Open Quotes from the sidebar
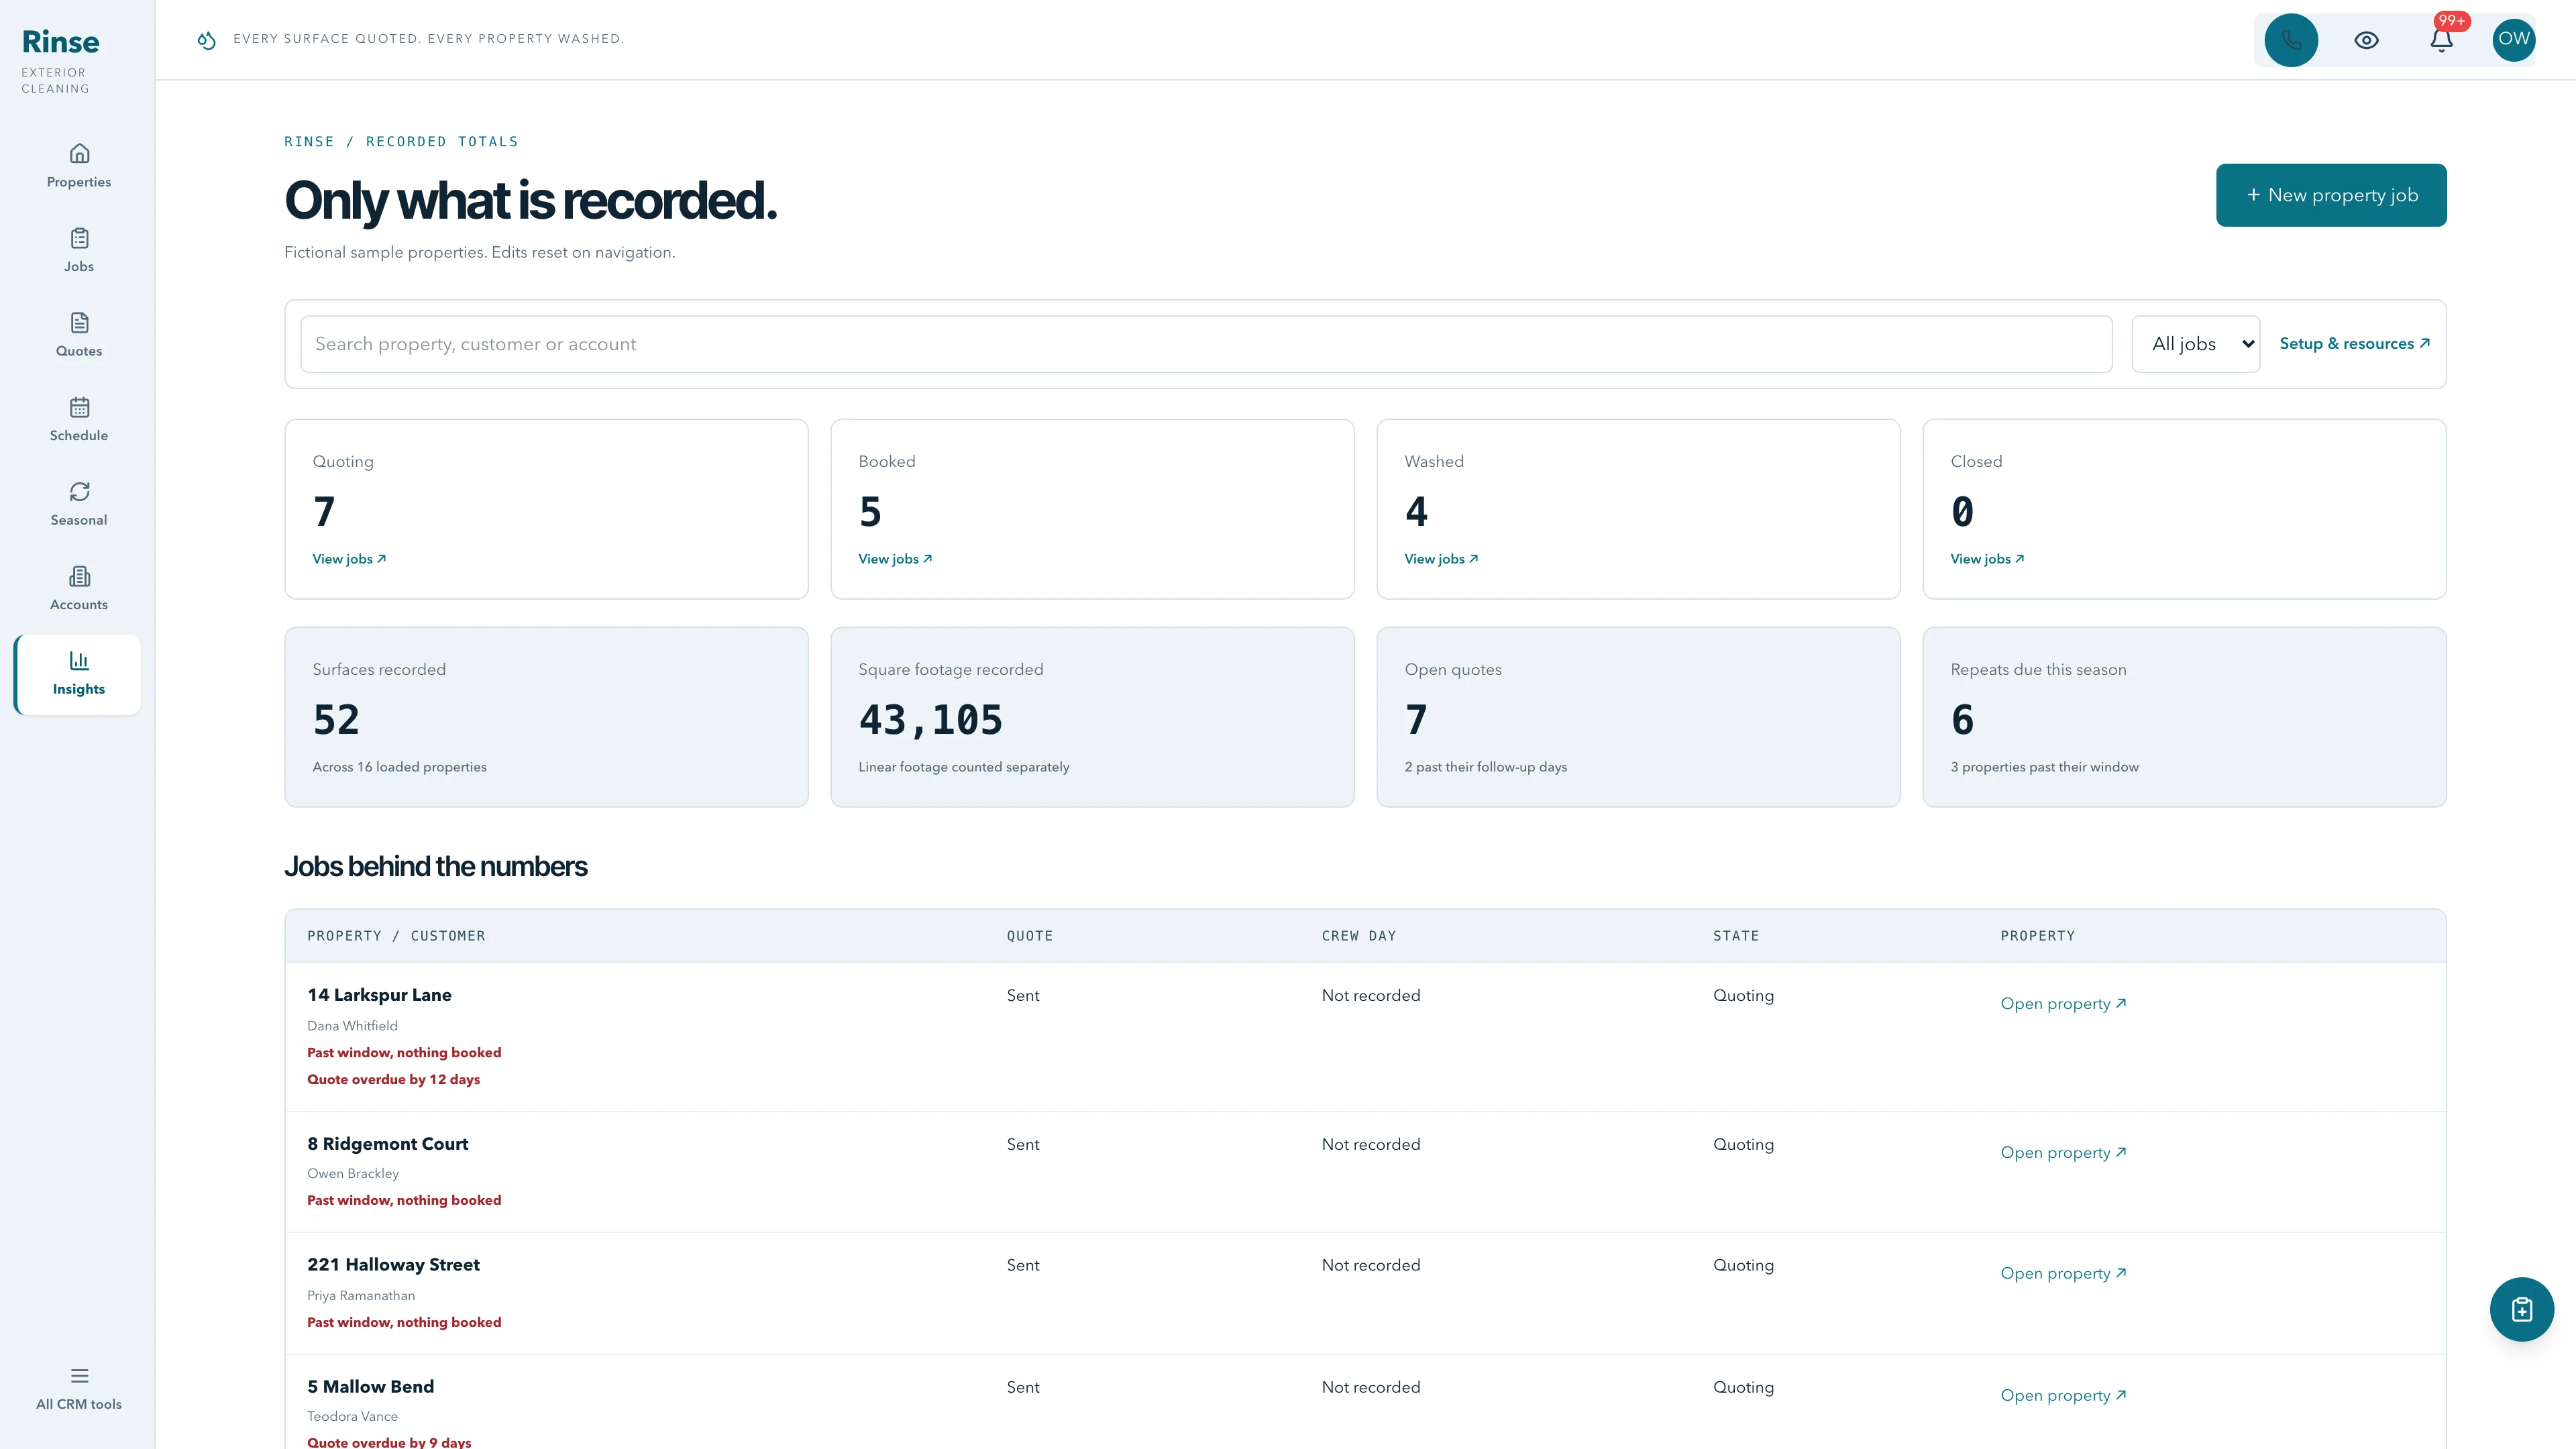The image size is (2576, 1449). pyautogui.click(x=78, y=335)
